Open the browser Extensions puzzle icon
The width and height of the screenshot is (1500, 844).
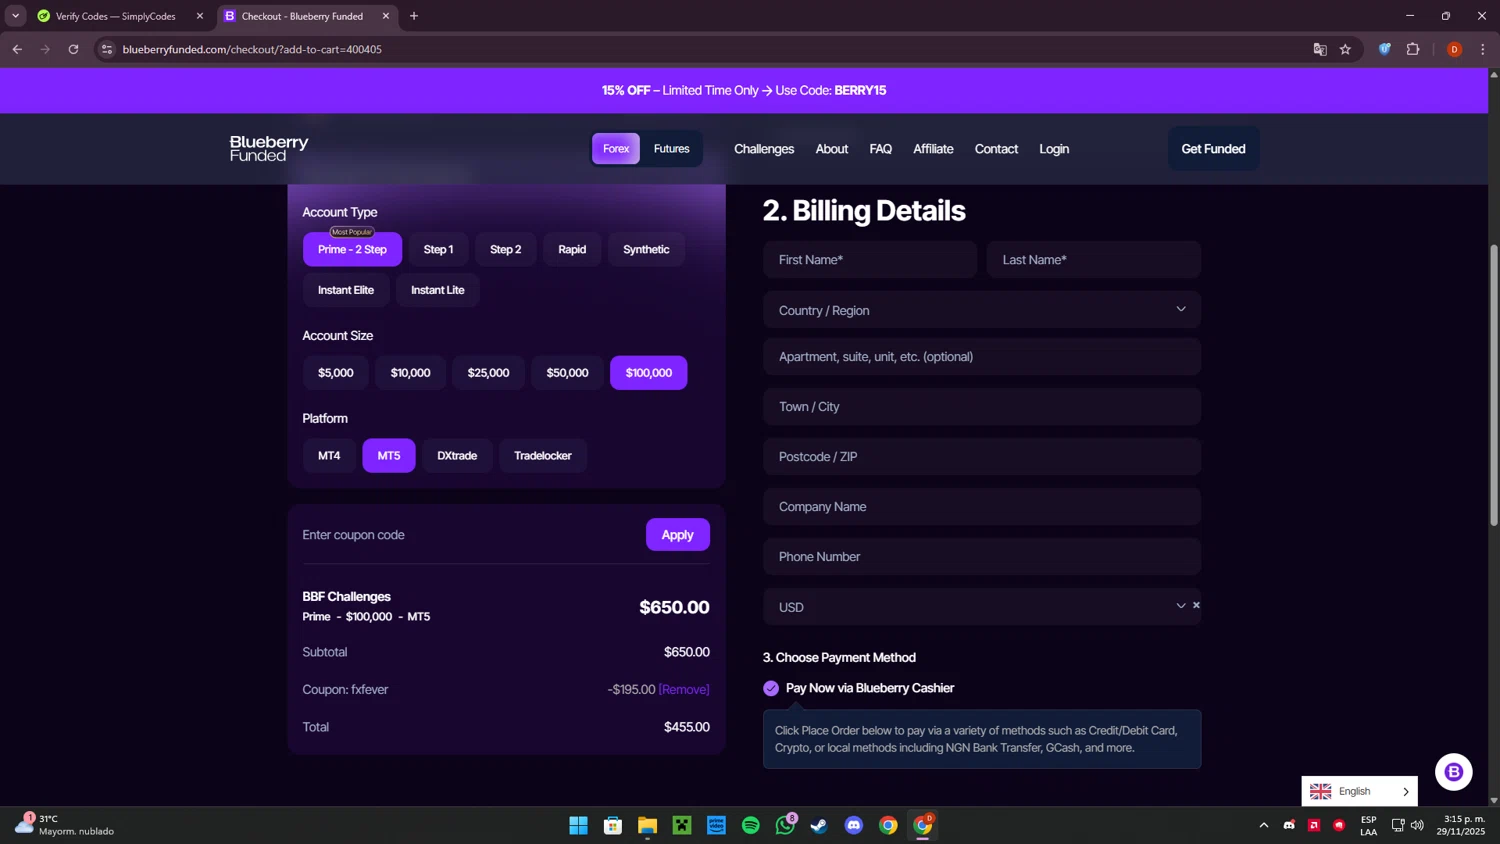pos(1413,49)
